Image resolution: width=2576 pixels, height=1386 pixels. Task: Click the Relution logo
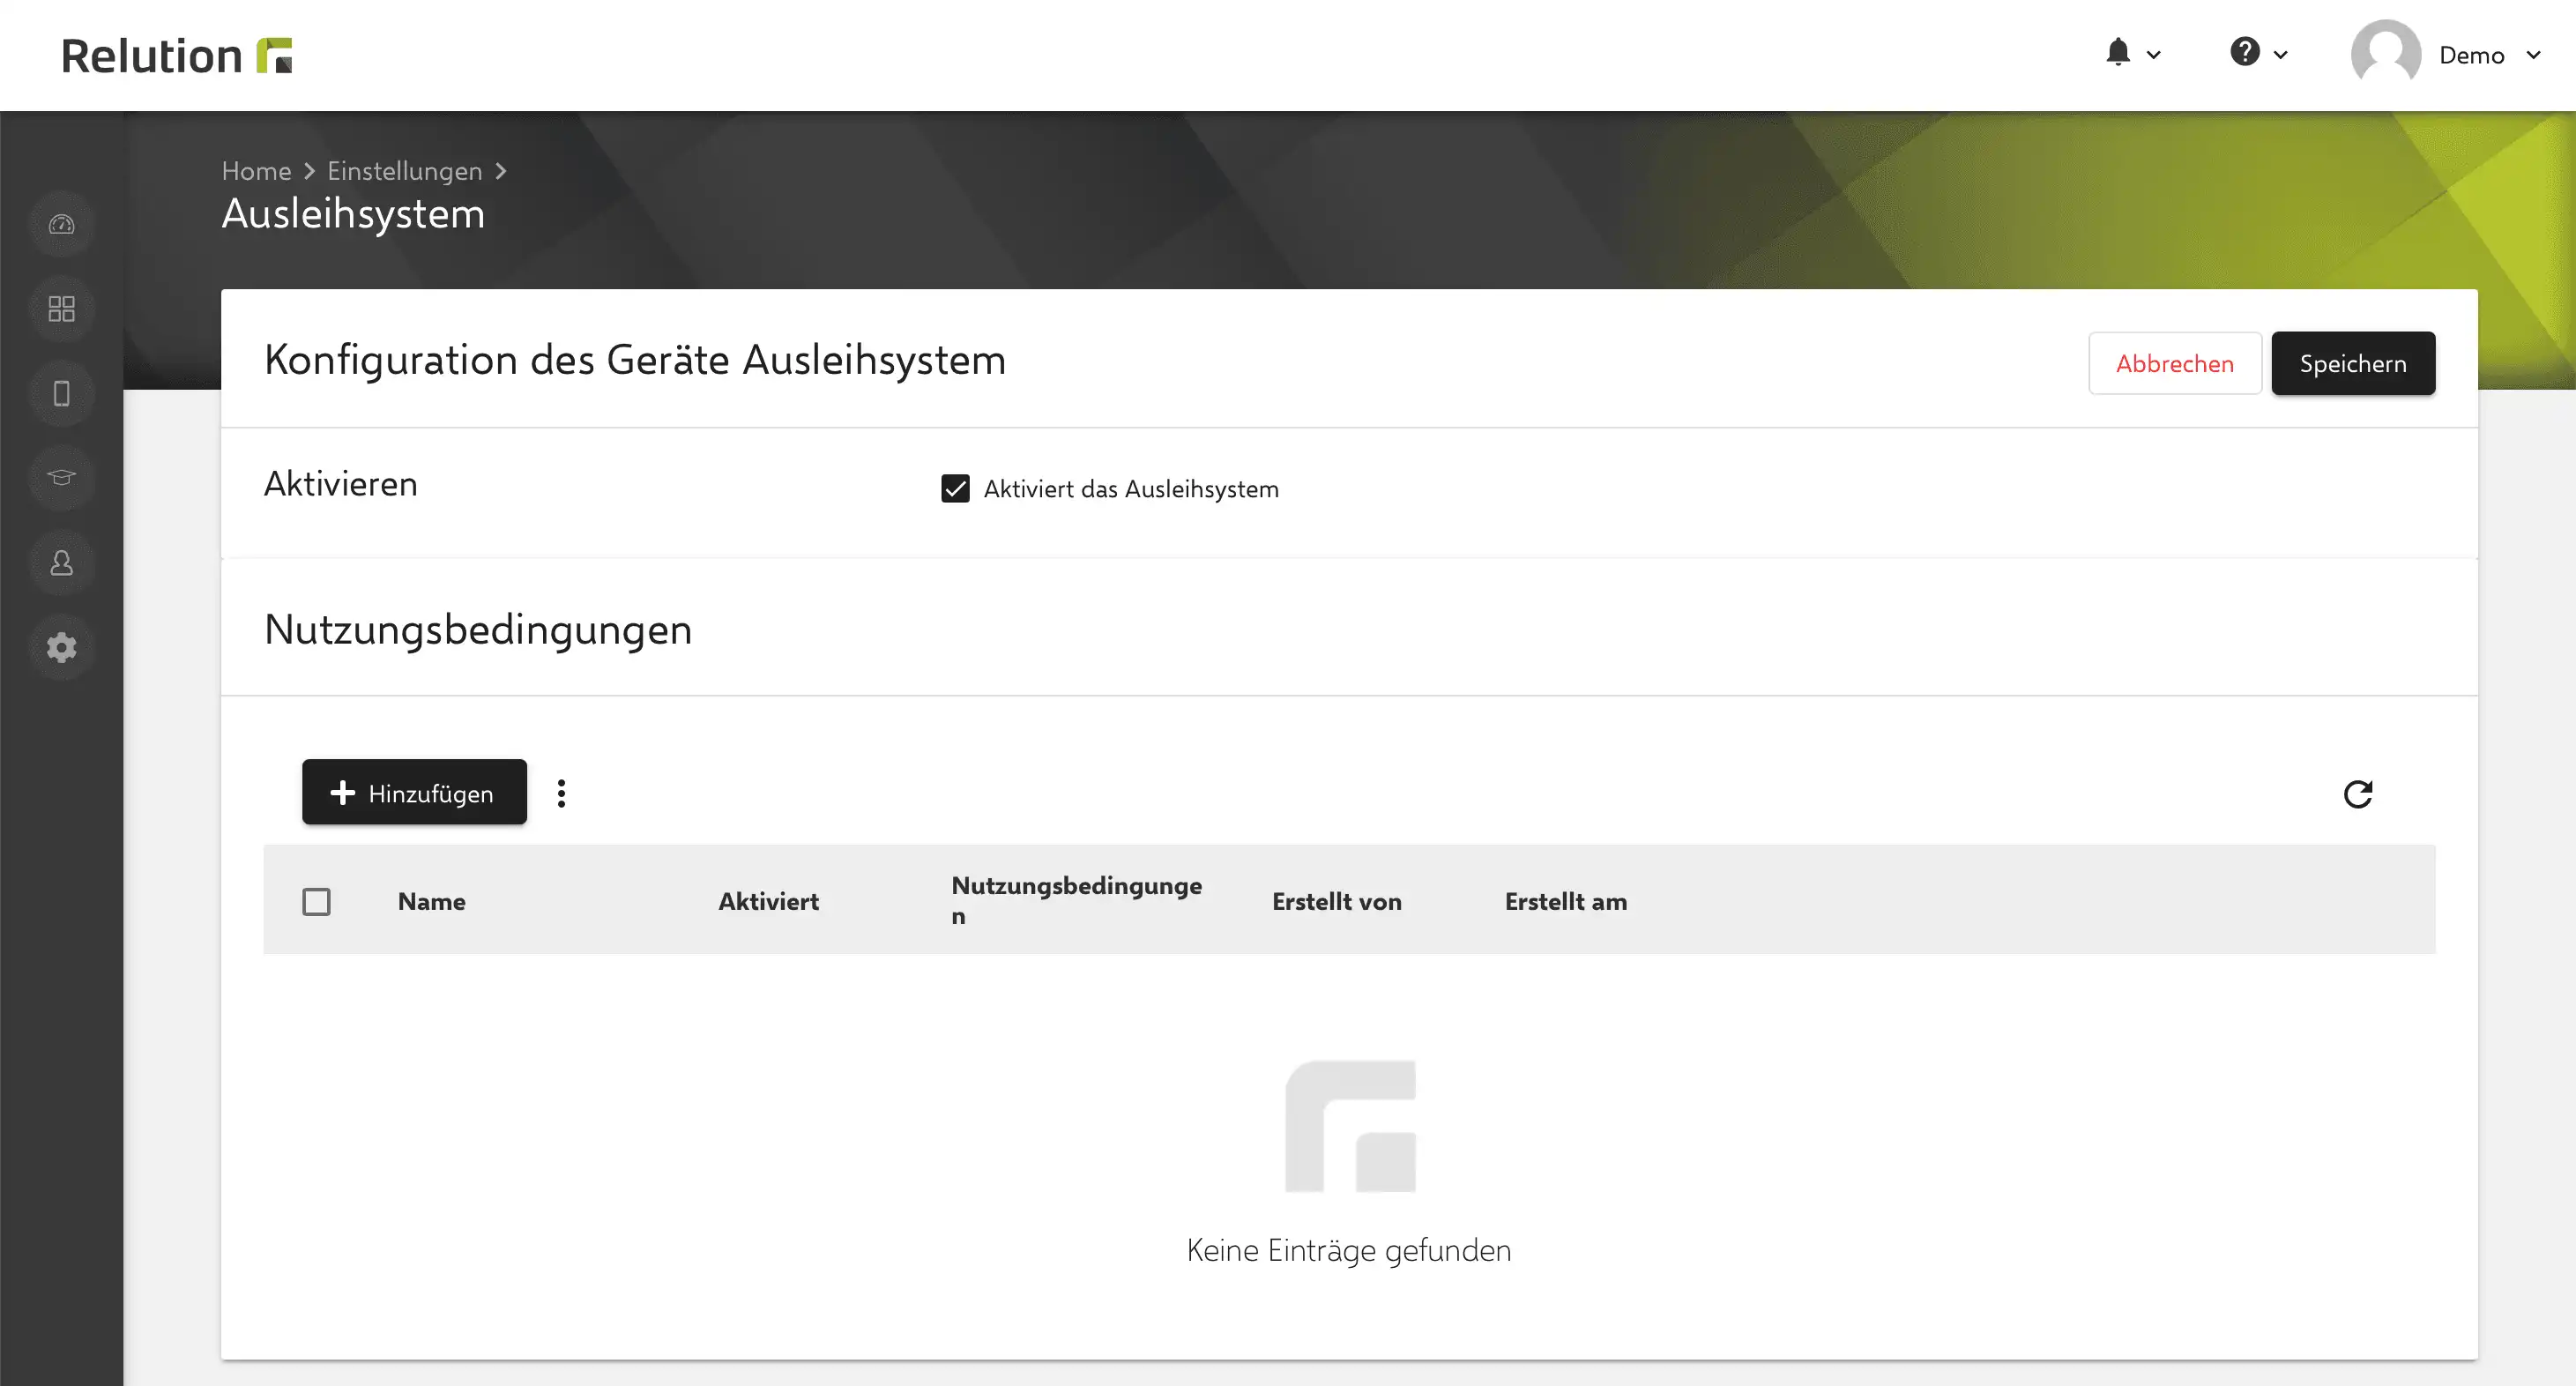click(176, 55)
